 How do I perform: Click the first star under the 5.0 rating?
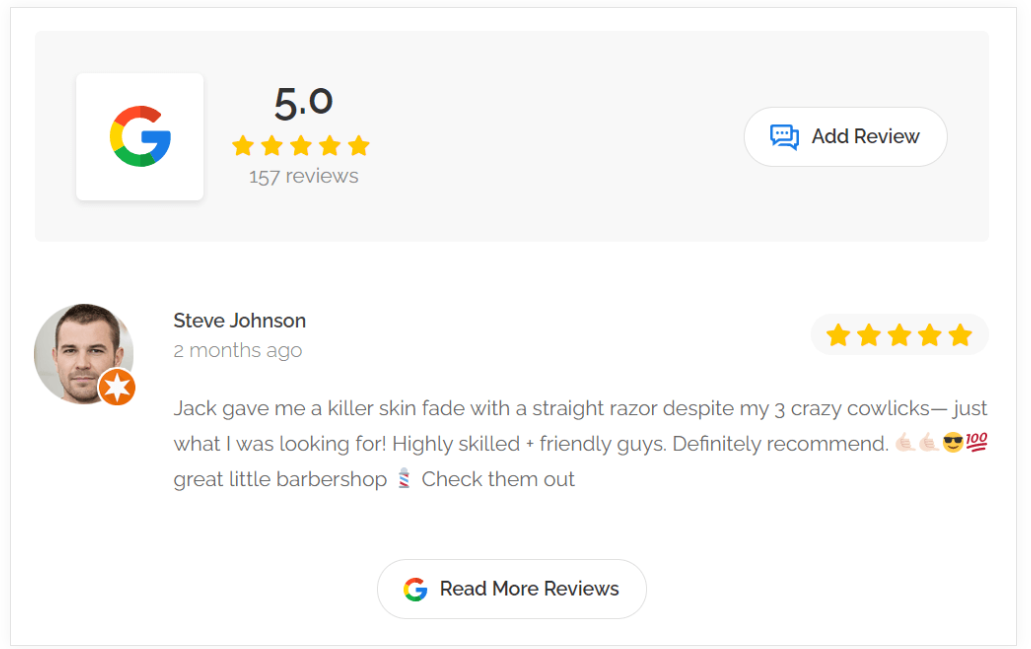click(x=242, y=146)
